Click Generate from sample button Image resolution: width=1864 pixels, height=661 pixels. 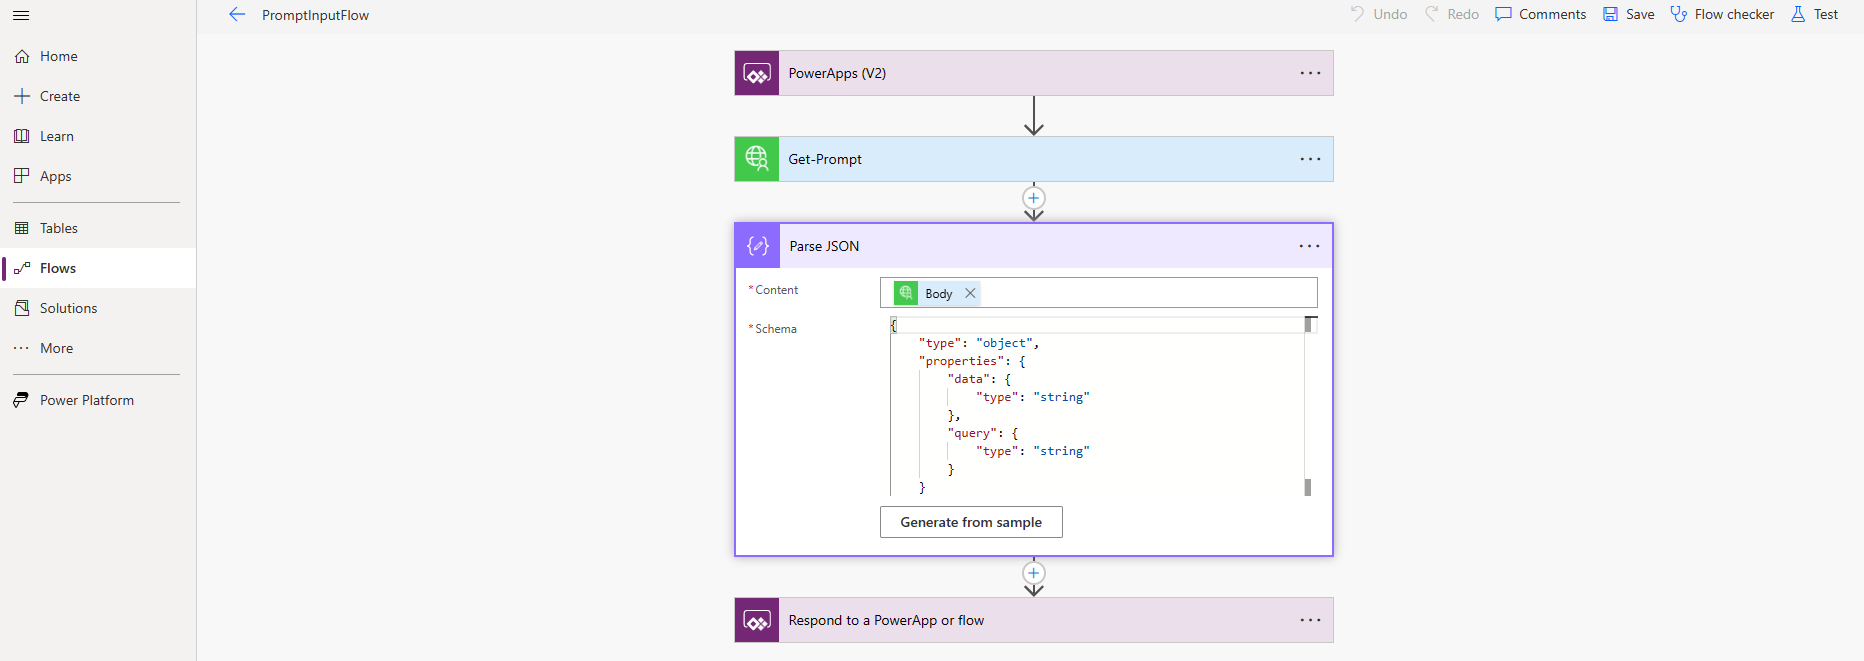click(971, 522)
